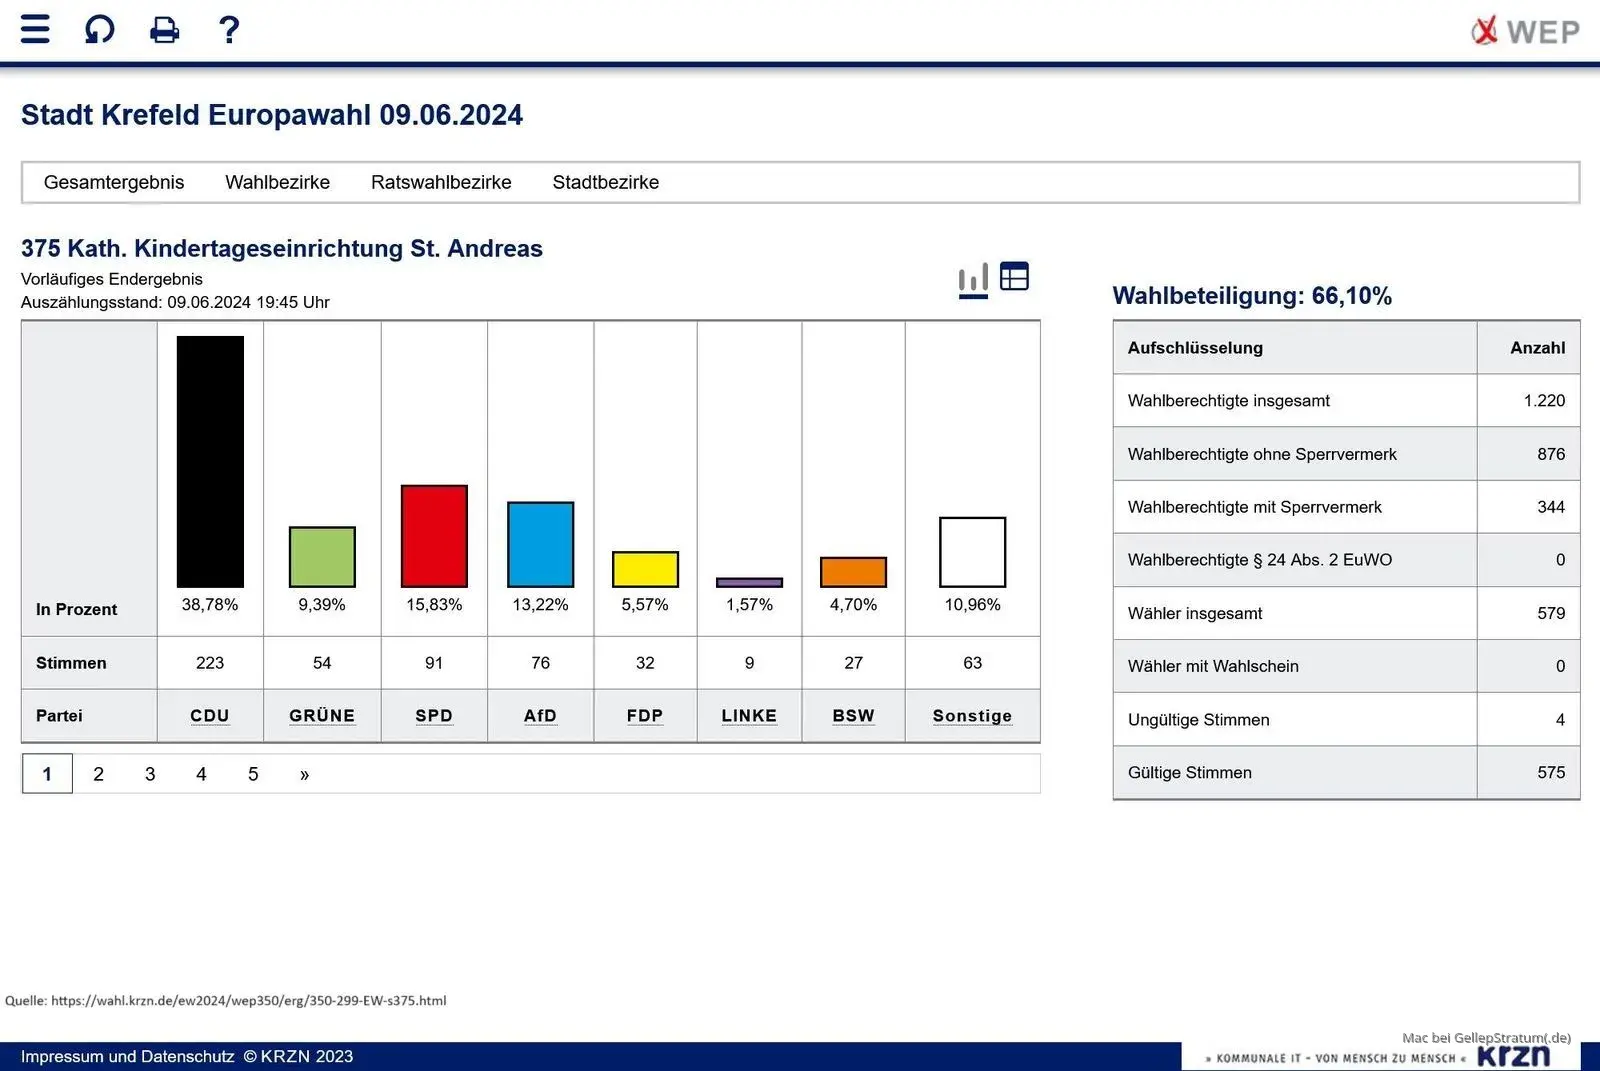Click the CDU party label
Screen dimensions: 1600x1071
(210, 716)
